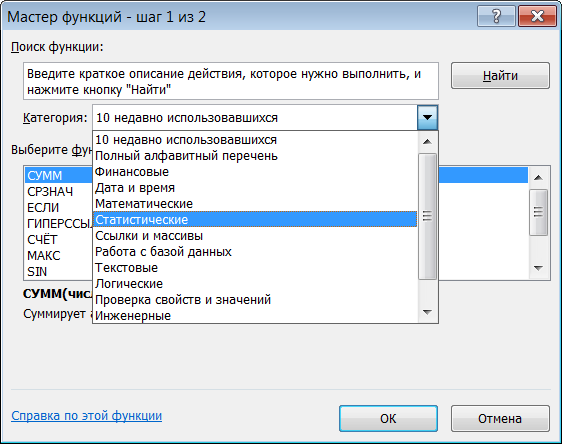The width and height of the screenshot is (562, 444).
Task: Click category list scroll down arrow
Action: [427, 312]
